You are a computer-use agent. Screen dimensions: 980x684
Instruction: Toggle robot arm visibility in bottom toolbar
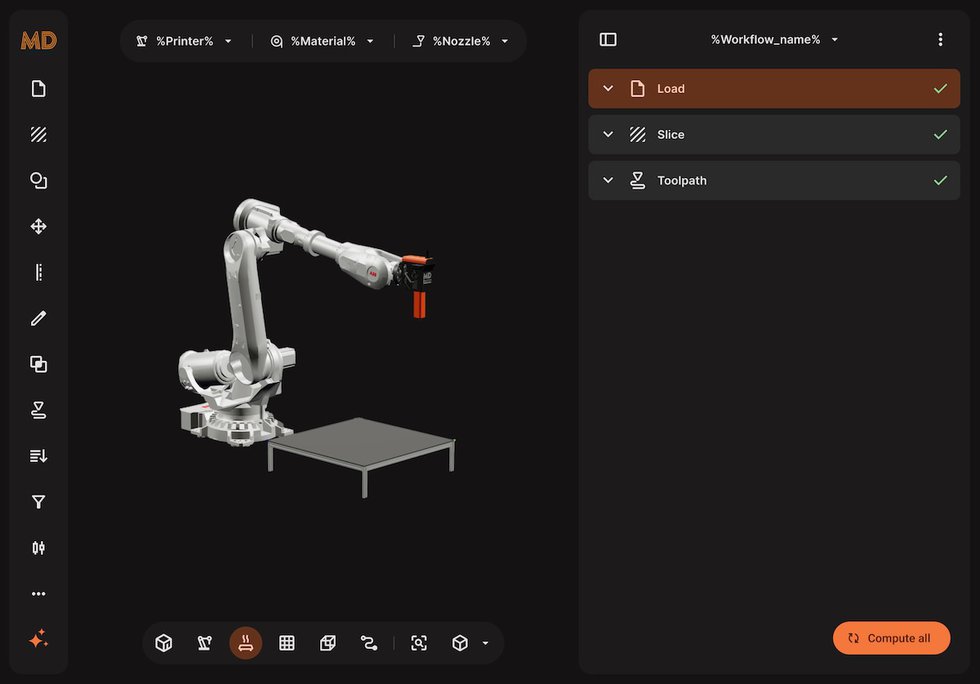coord(205,643)
